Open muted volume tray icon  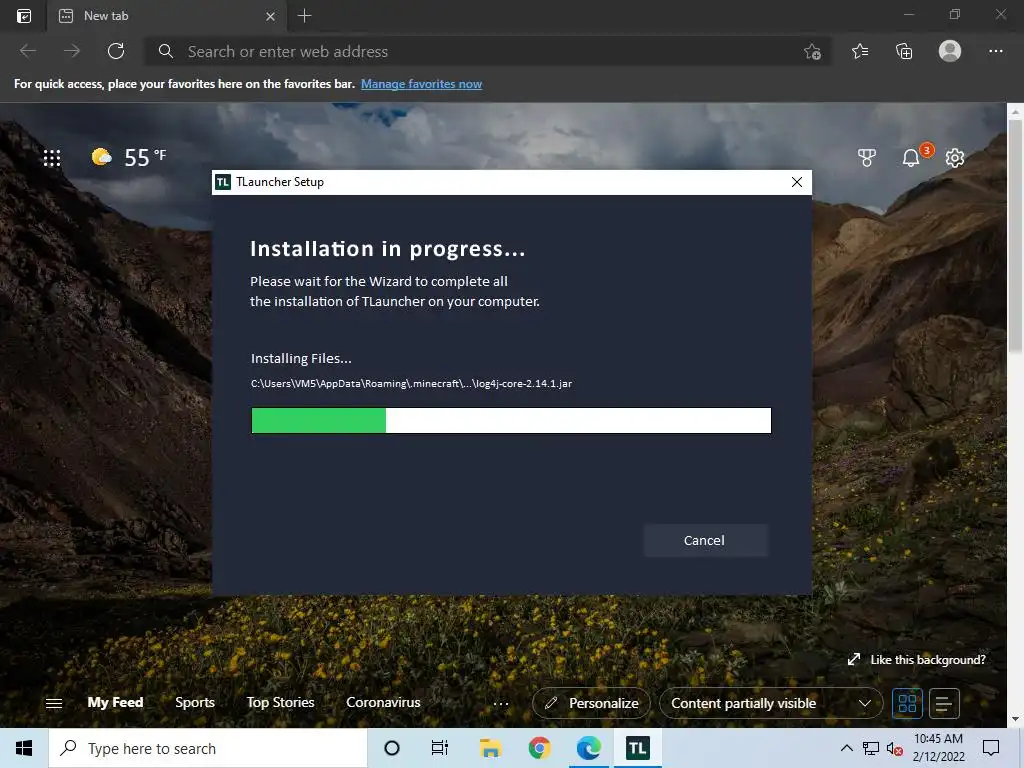(x=895, y=748)
